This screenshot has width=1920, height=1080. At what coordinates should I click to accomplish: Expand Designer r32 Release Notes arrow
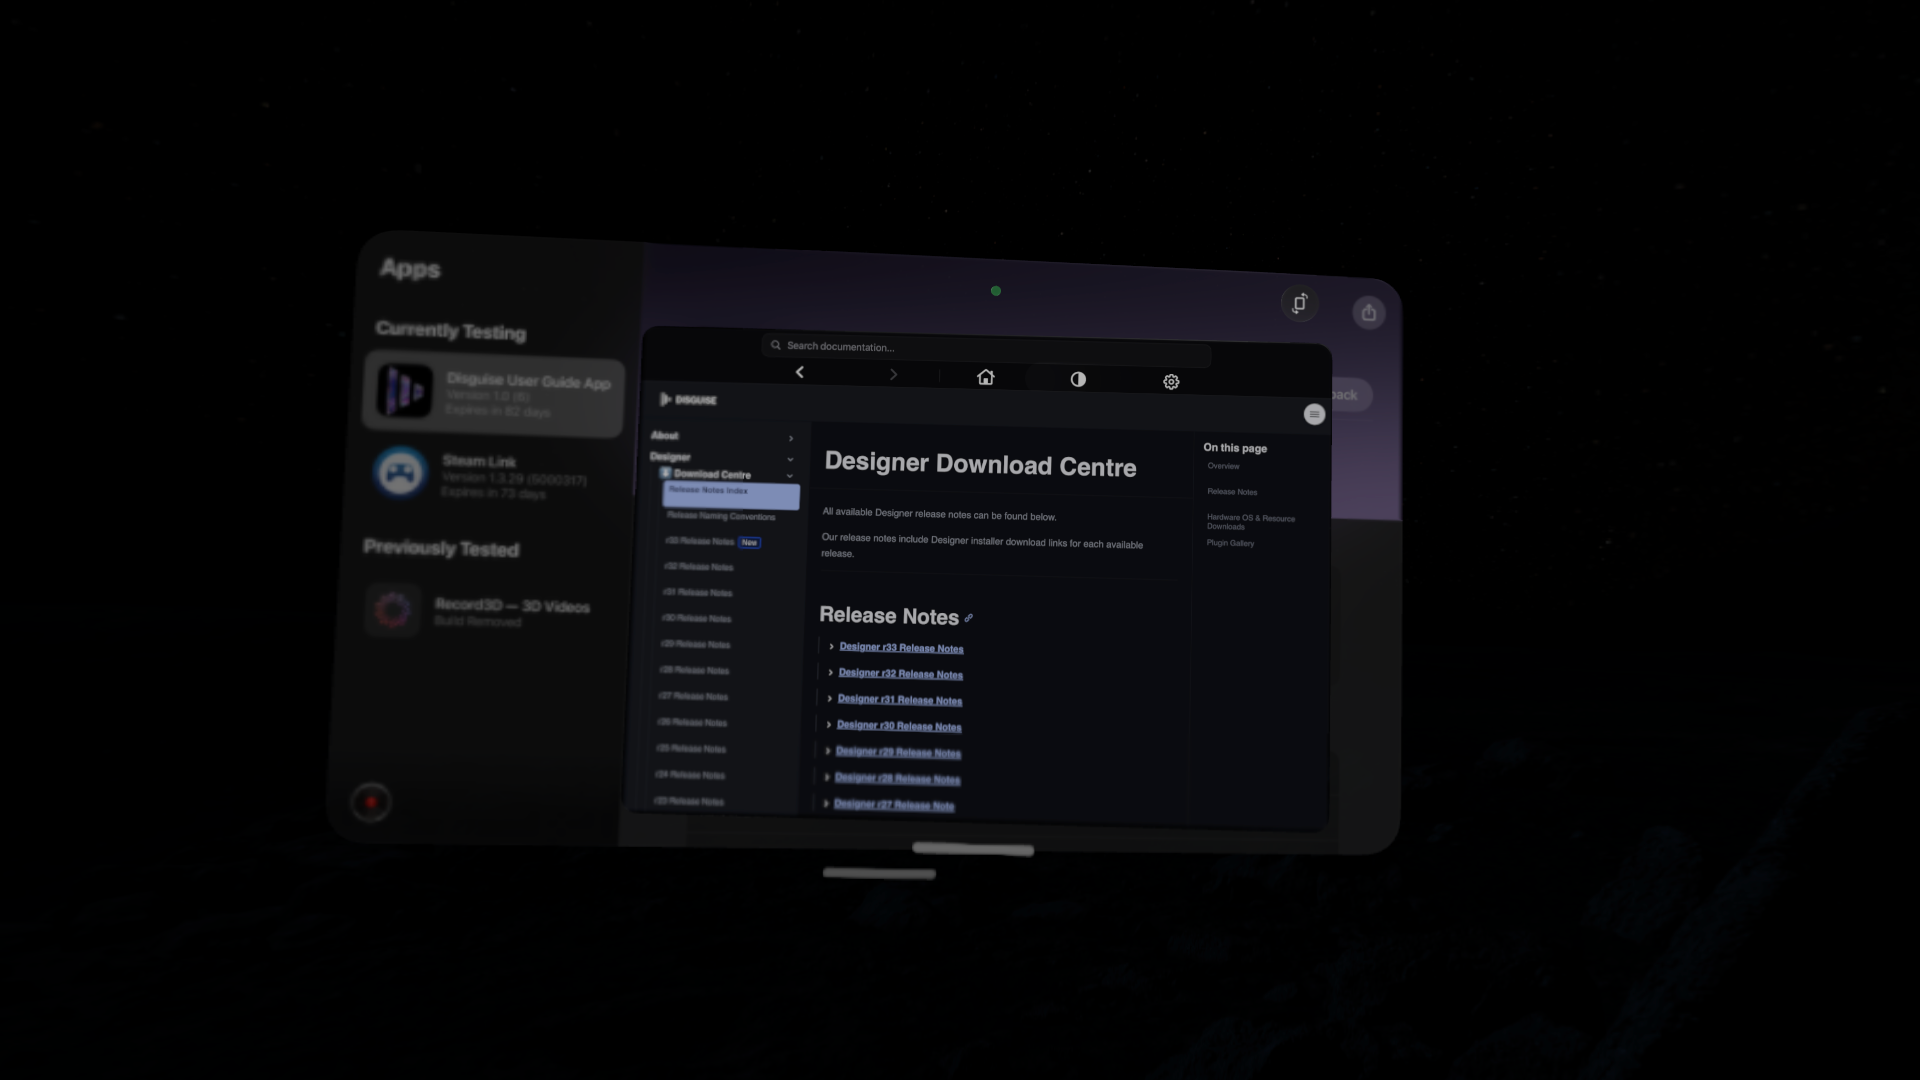[x=830, y=673]
